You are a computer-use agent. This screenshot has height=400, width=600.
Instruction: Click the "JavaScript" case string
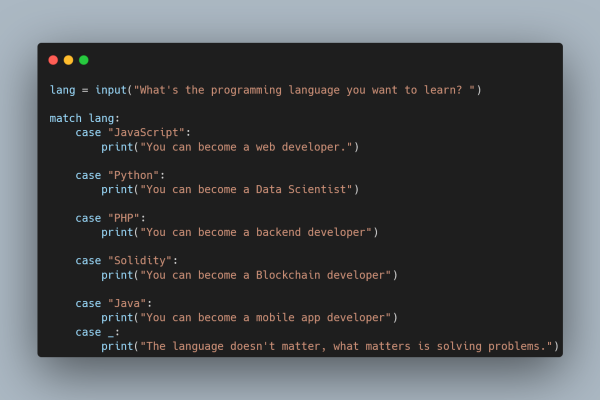pyautogui.click(x=146, y=132)
